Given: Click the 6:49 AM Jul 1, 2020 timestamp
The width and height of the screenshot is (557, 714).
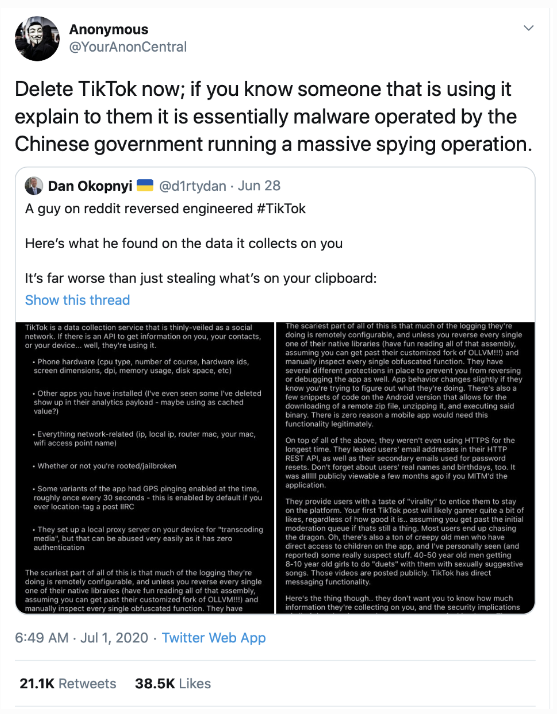Looking at the screenshot, I should click(x=82, y=638).
